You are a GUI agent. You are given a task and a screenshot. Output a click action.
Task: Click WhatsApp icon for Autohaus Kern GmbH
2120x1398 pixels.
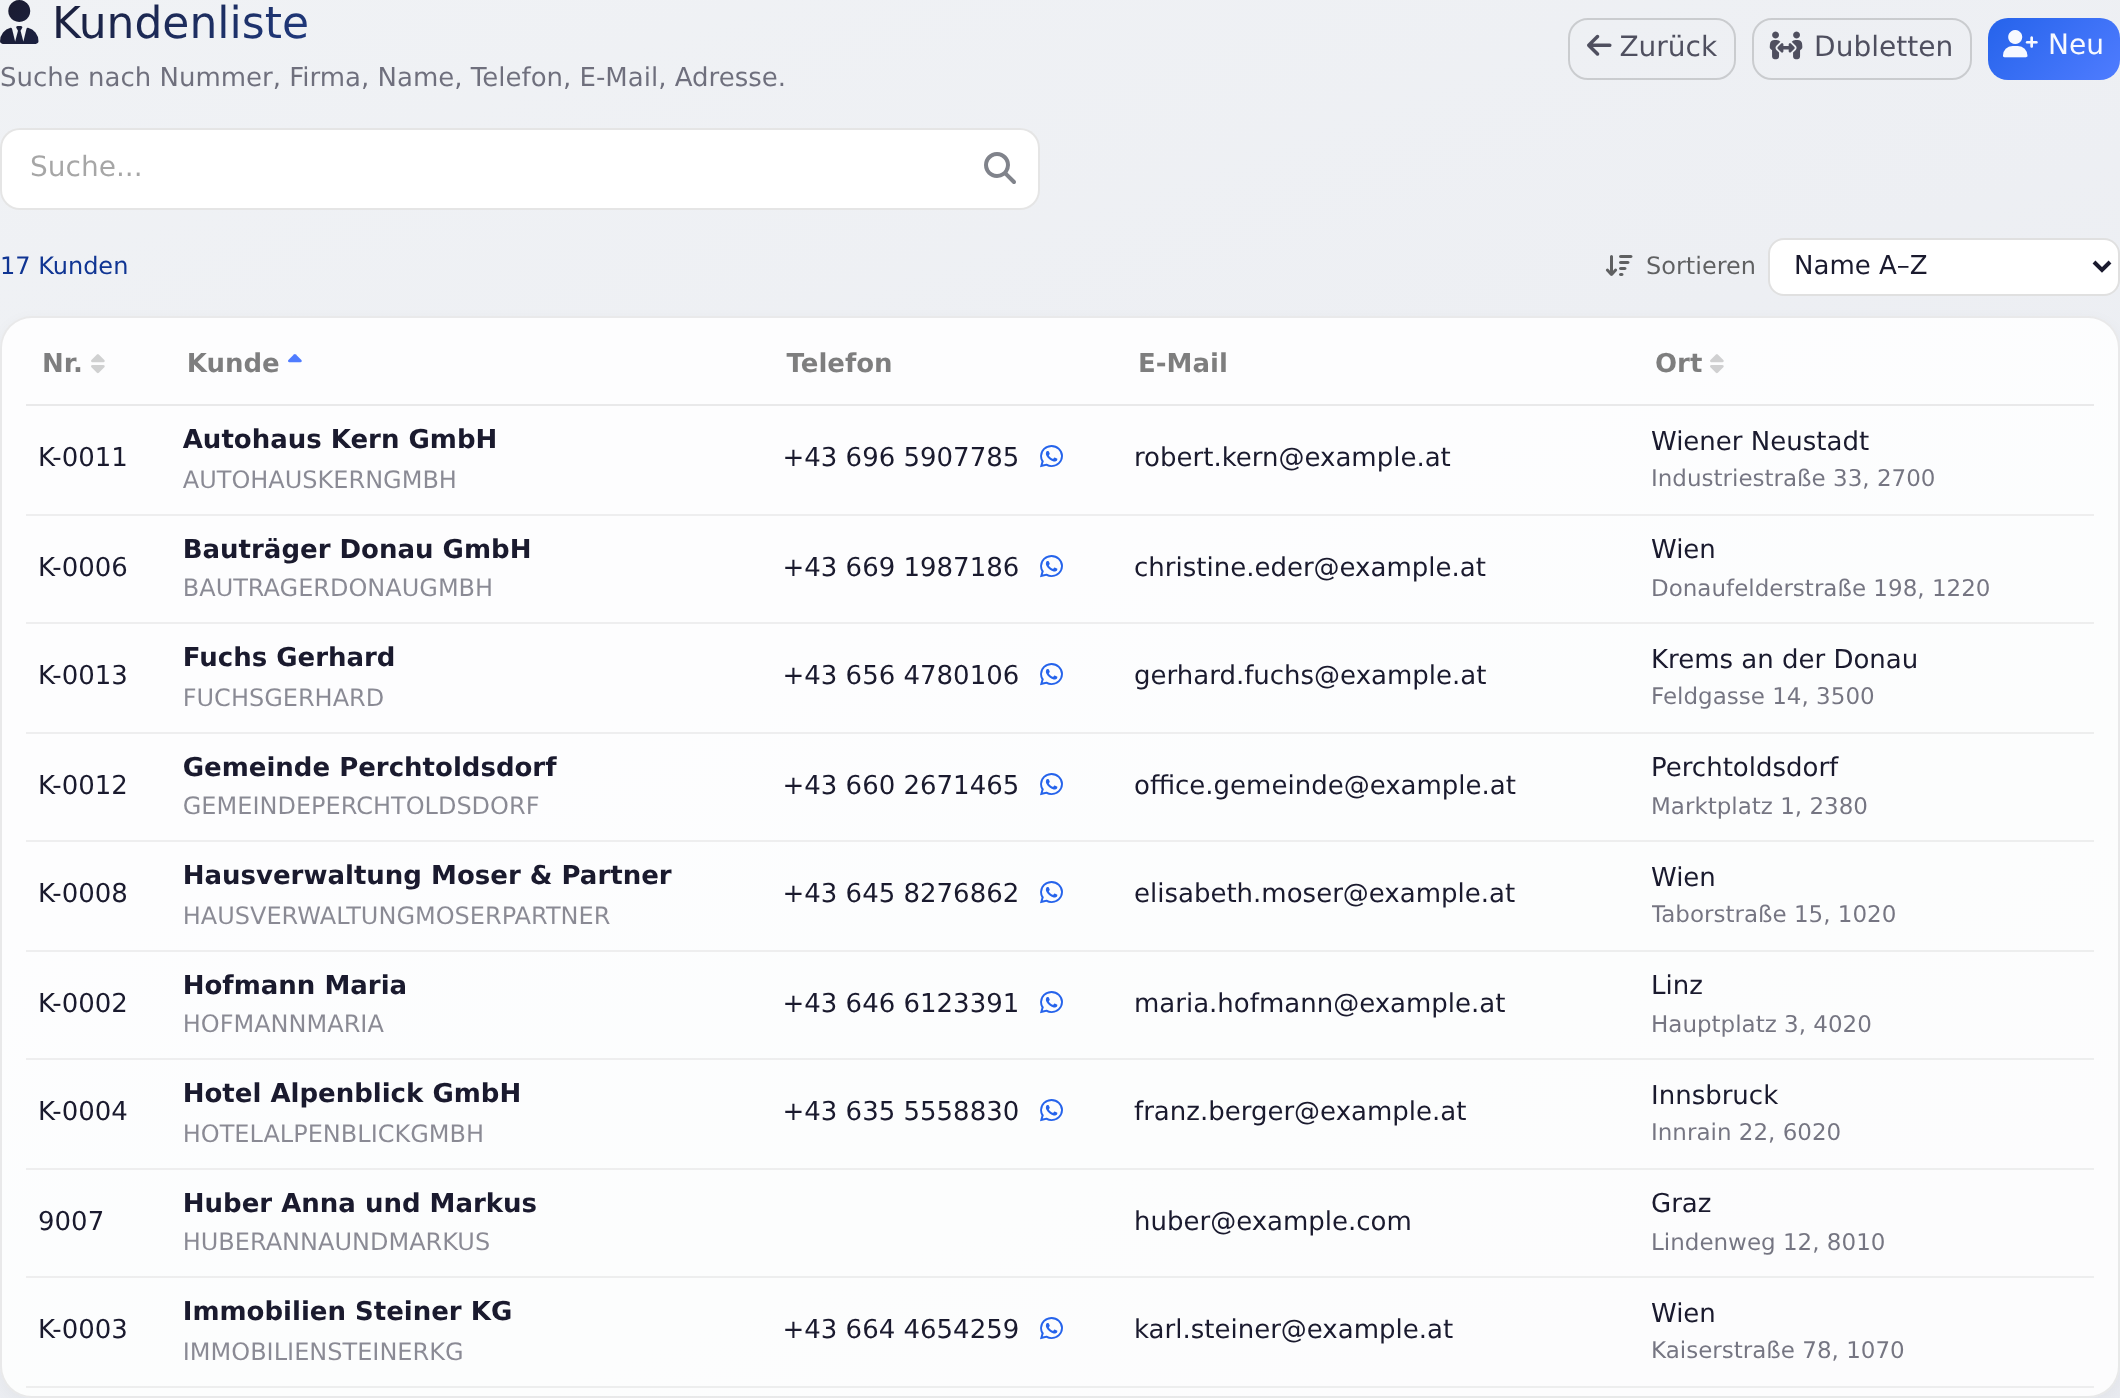1051,457
